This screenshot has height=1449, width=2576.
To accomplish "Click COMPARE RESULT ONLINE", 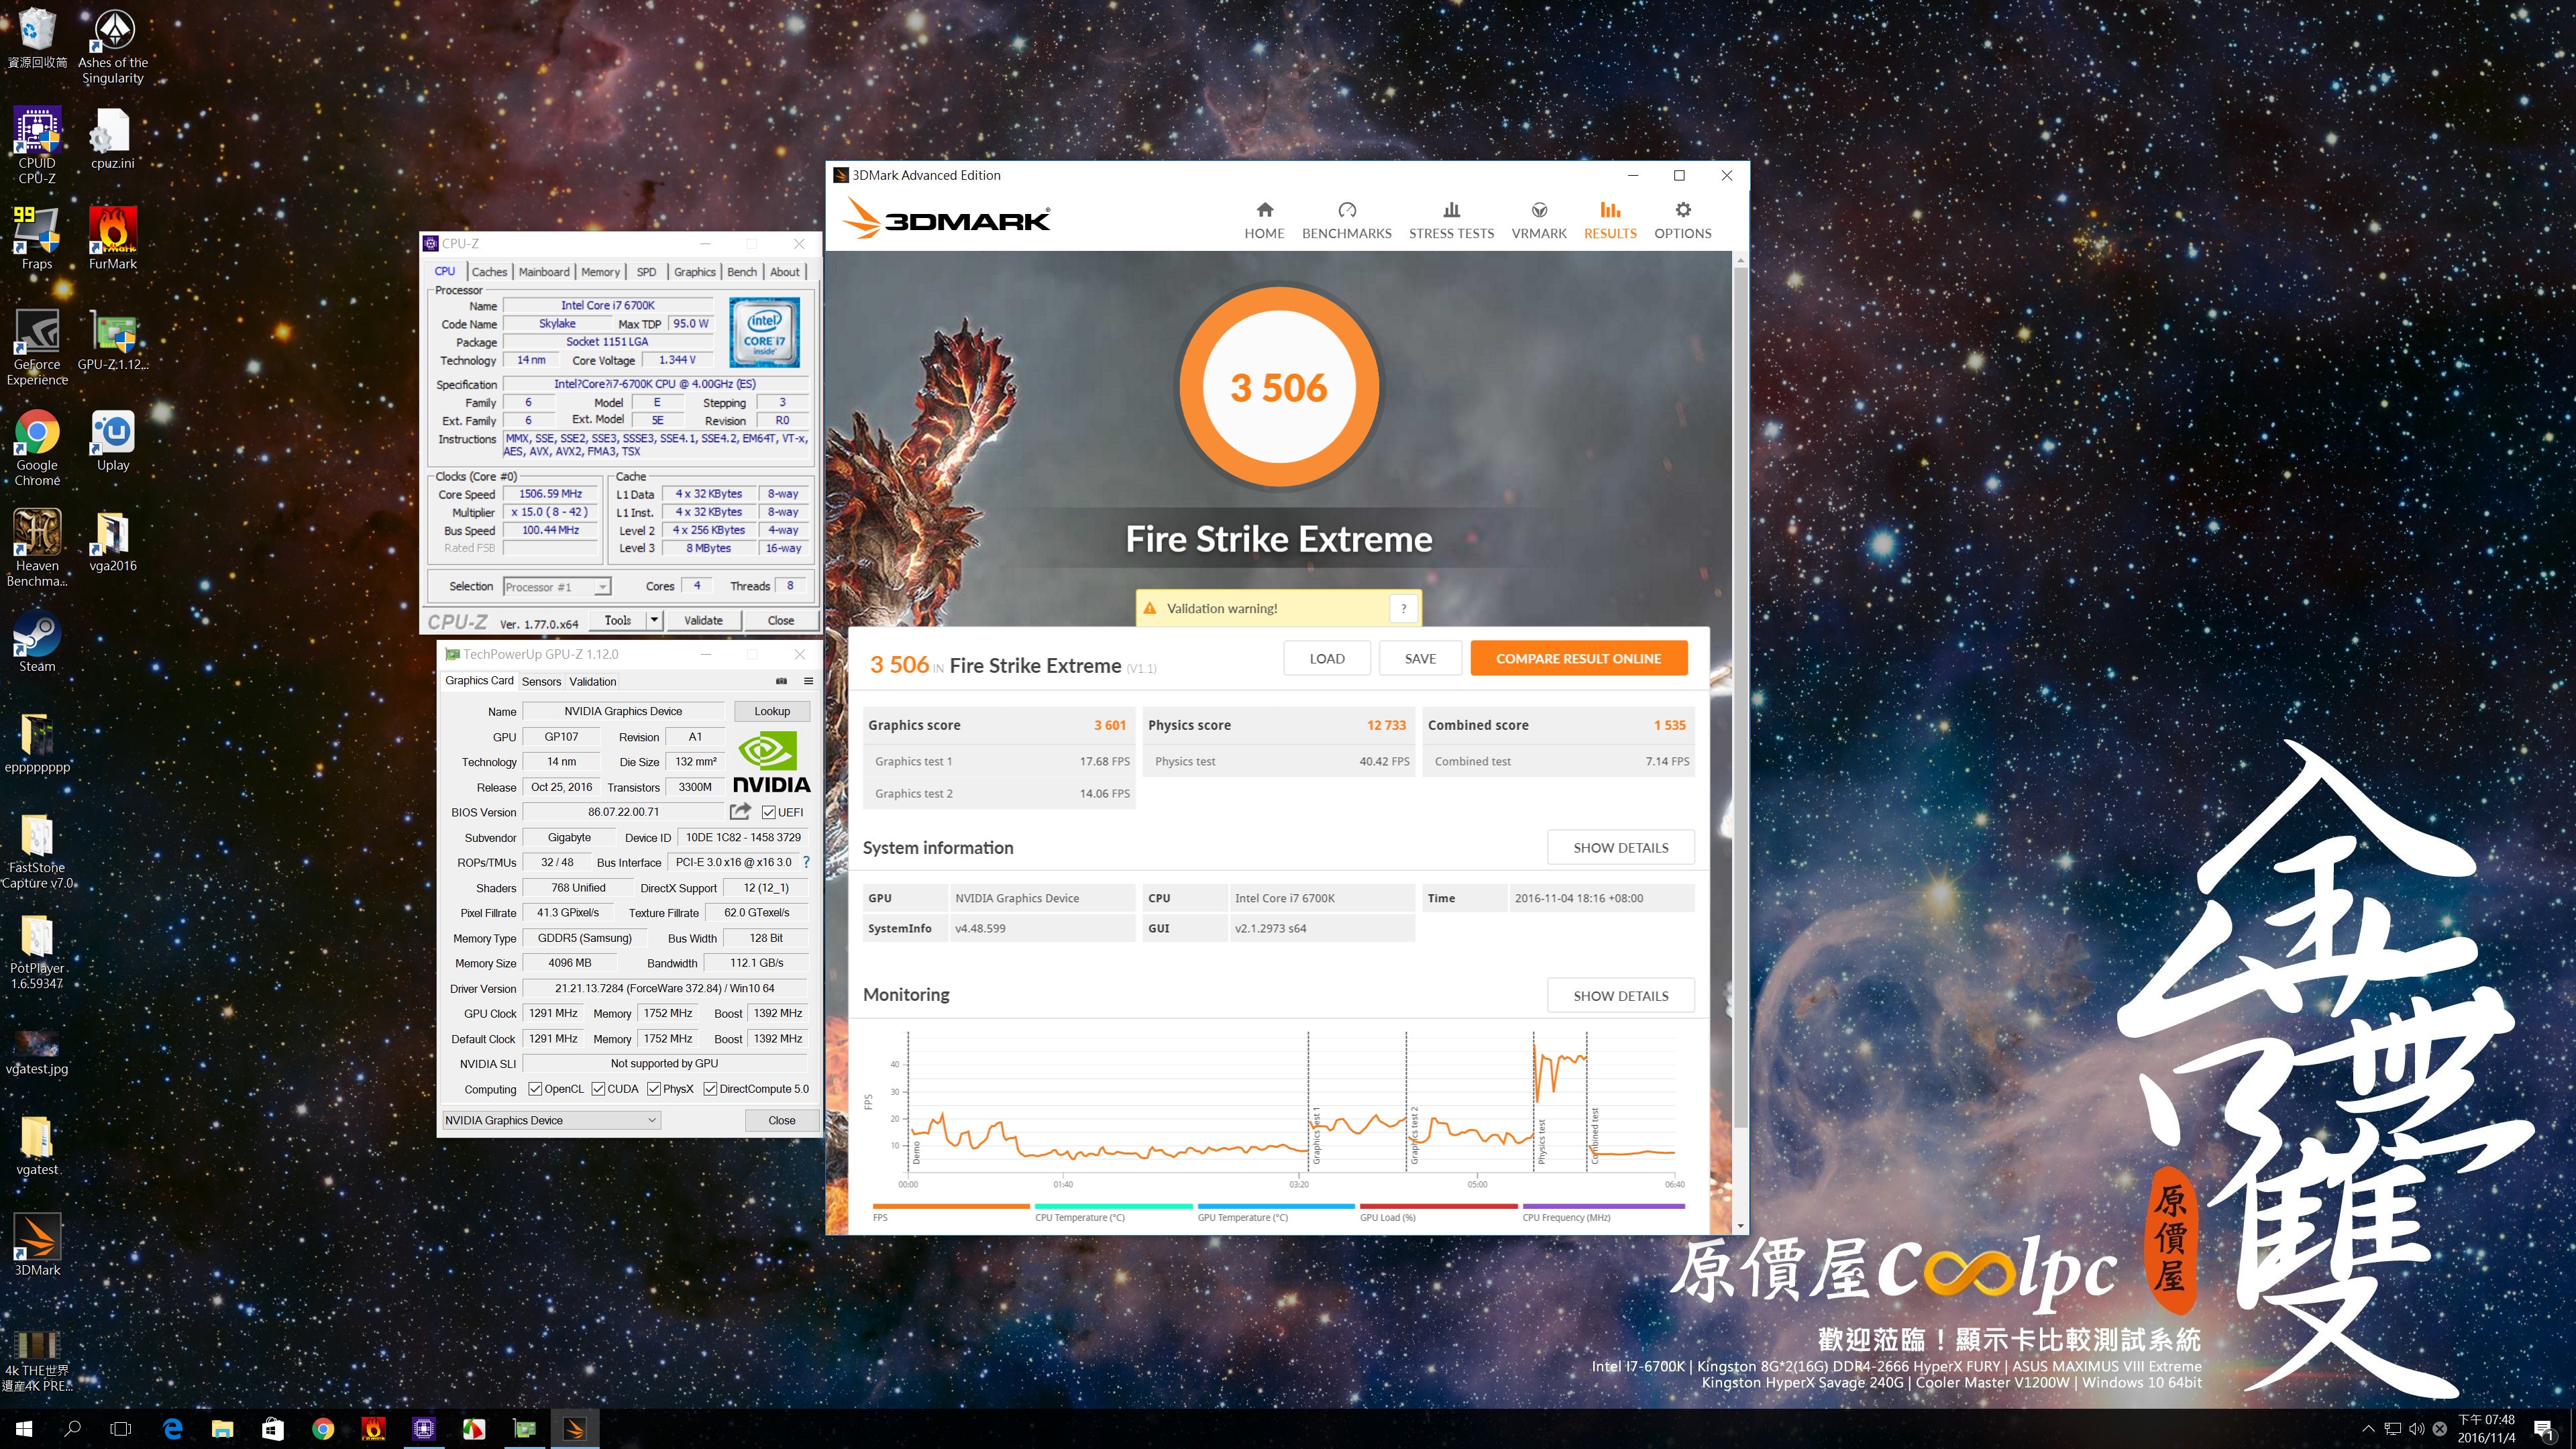I will (x=1578, y=658).
